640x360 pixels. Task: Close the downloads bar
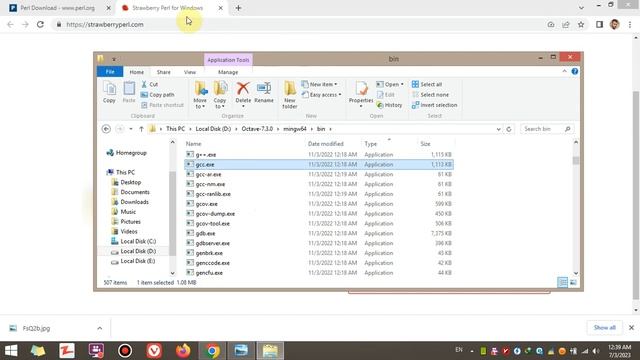coord(631,328)
